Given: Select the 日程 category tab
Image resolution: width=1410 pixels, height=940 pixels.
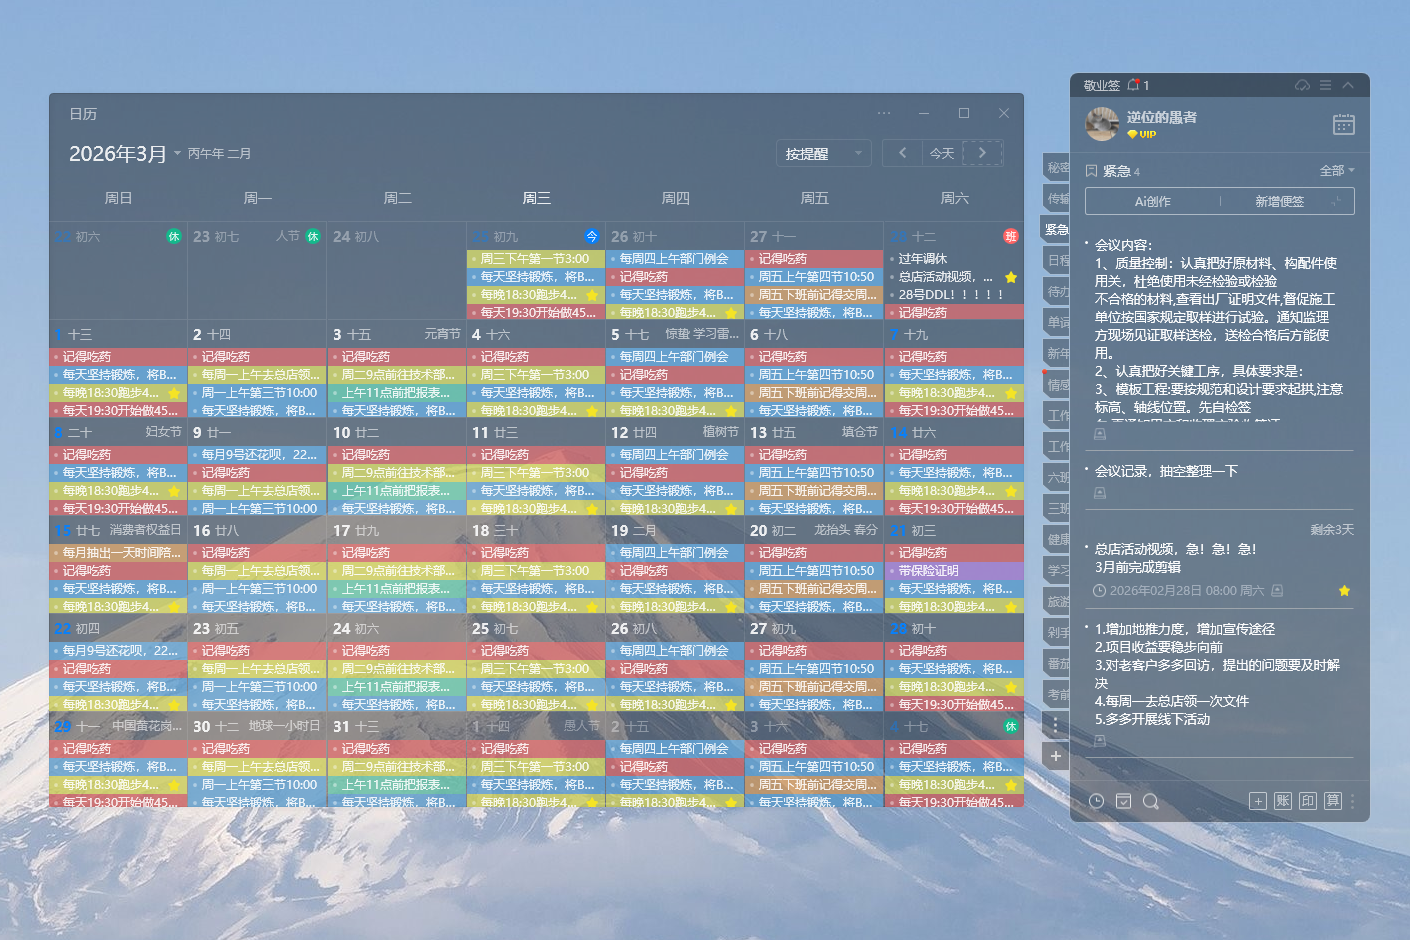Looking at the screenshot, I should [x=1056, y=259].
